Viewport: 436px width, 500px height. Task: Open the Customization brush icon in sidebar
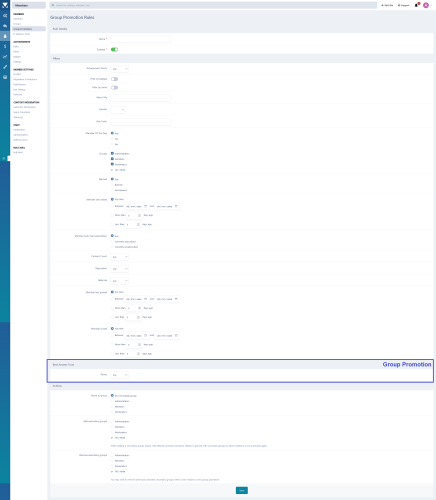[5, 67]
